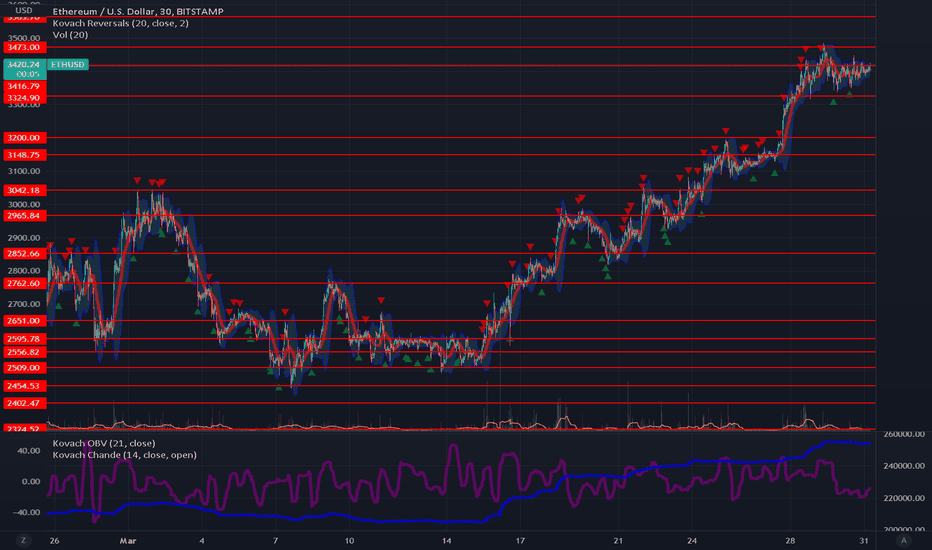Click the 2700.00 price axis value

point(24,304)
